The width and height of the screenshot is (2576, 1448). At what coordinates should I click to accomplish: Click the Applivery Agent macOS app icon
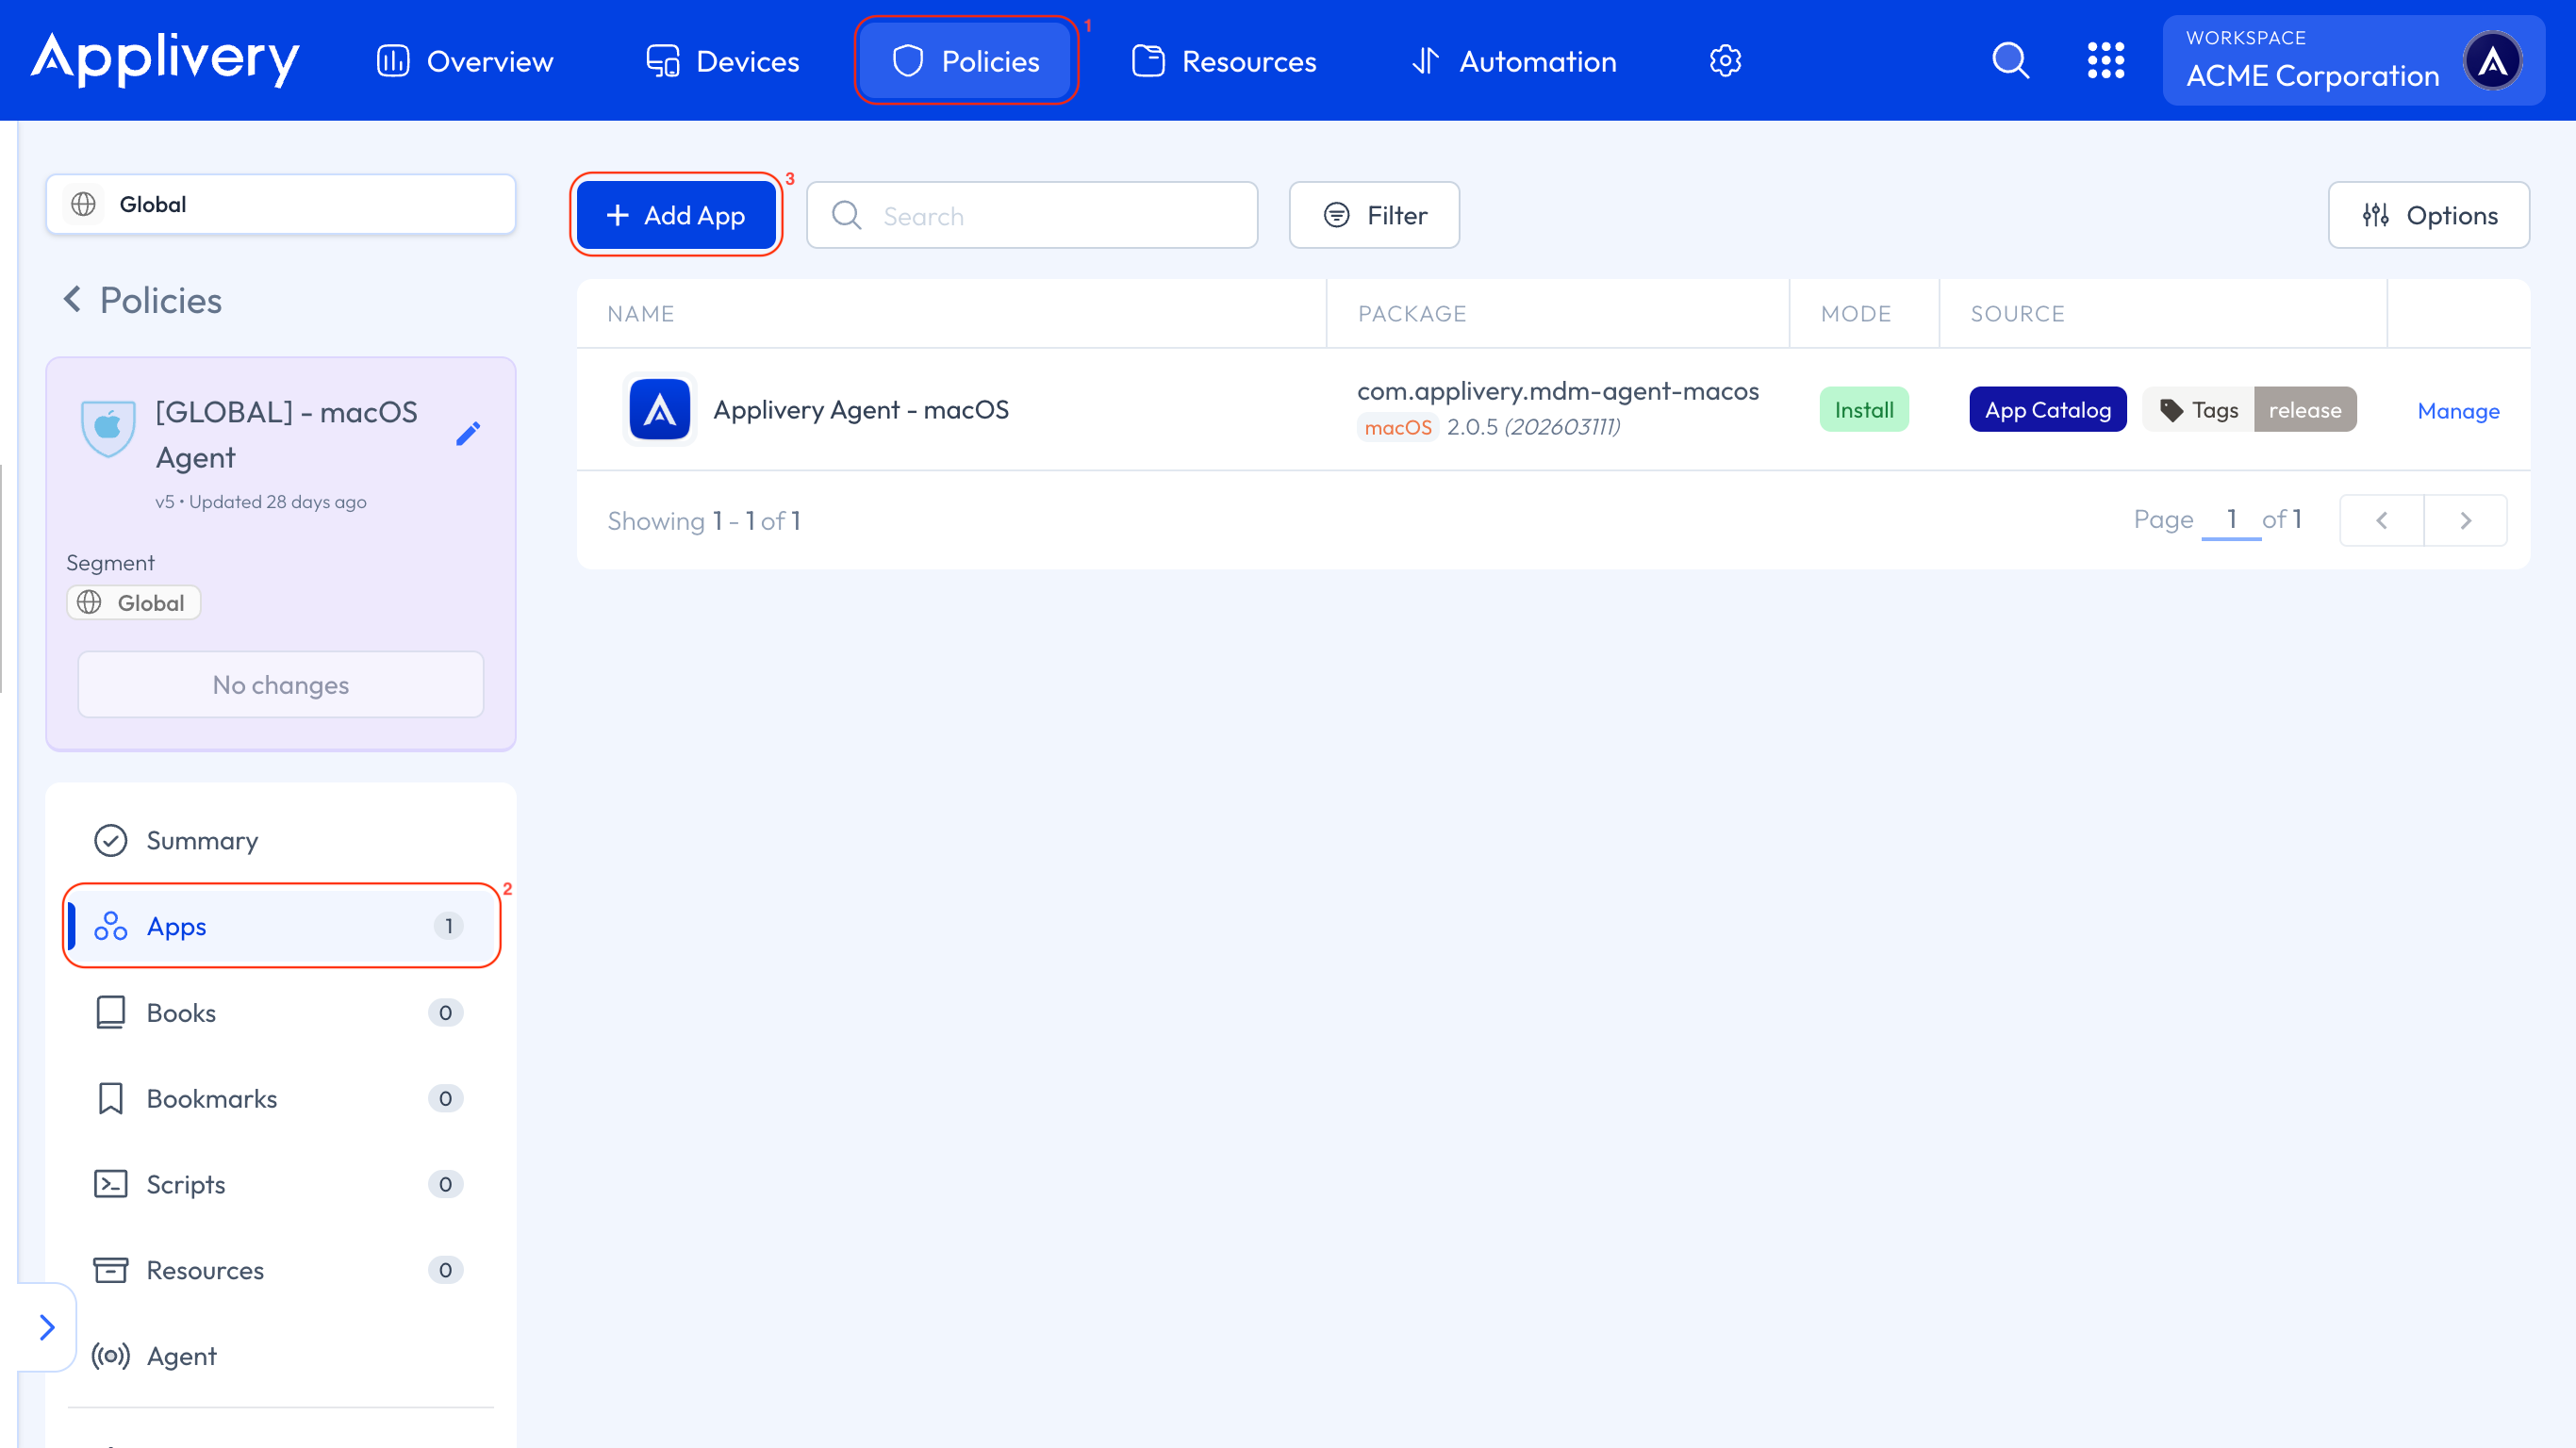659,410
